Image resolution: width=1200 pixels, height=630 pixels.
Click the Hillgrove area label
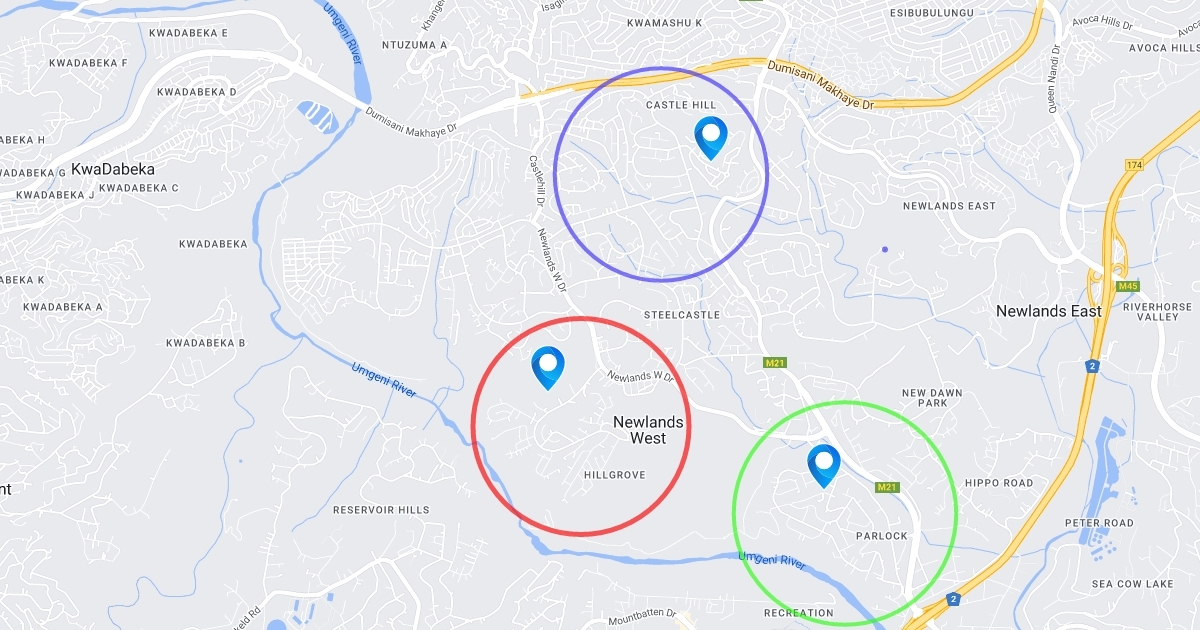tap(614, 475)
